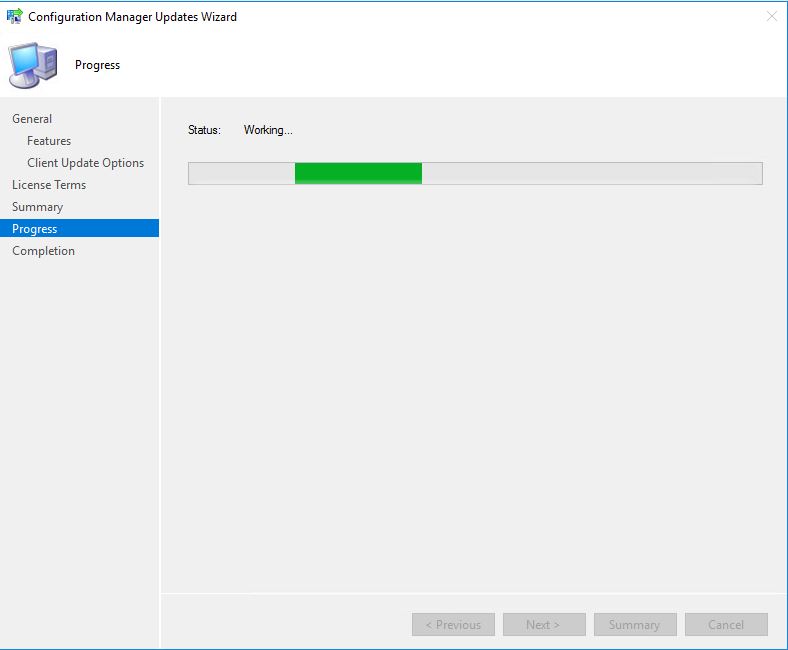Click the 'Status:' label
This screenshot has height=650, width=788.
[x=204, y=130]
